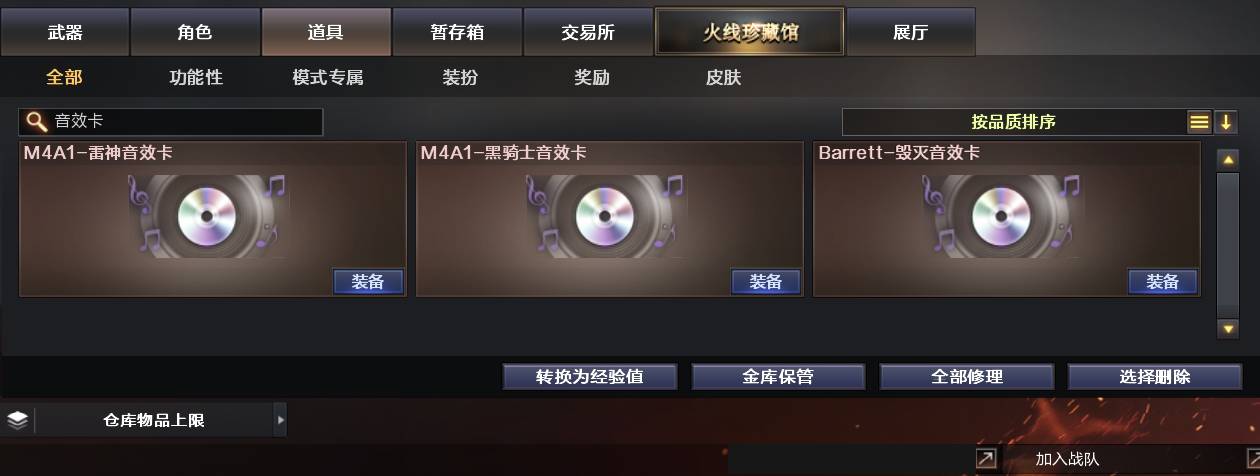
Task: Open the 火线珍藏馆 tab
Action: [750, 32]
